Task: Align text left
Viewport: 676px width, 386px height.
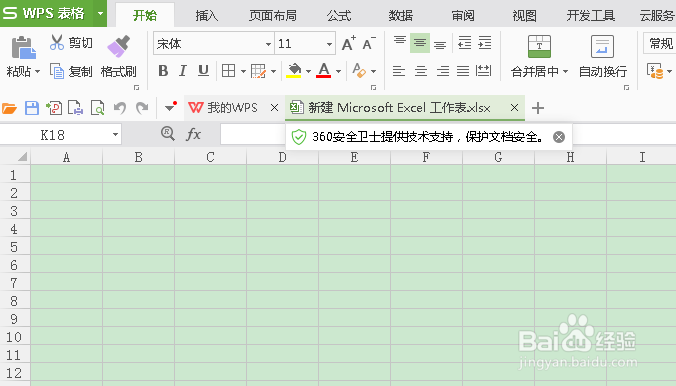Action: point(399,71)
